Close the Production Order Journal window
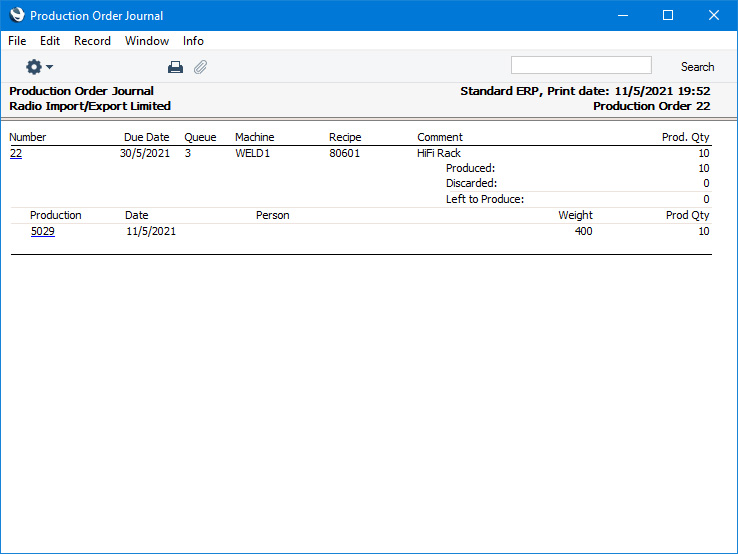This screenshot has height=554, width=738. (713, 15)
